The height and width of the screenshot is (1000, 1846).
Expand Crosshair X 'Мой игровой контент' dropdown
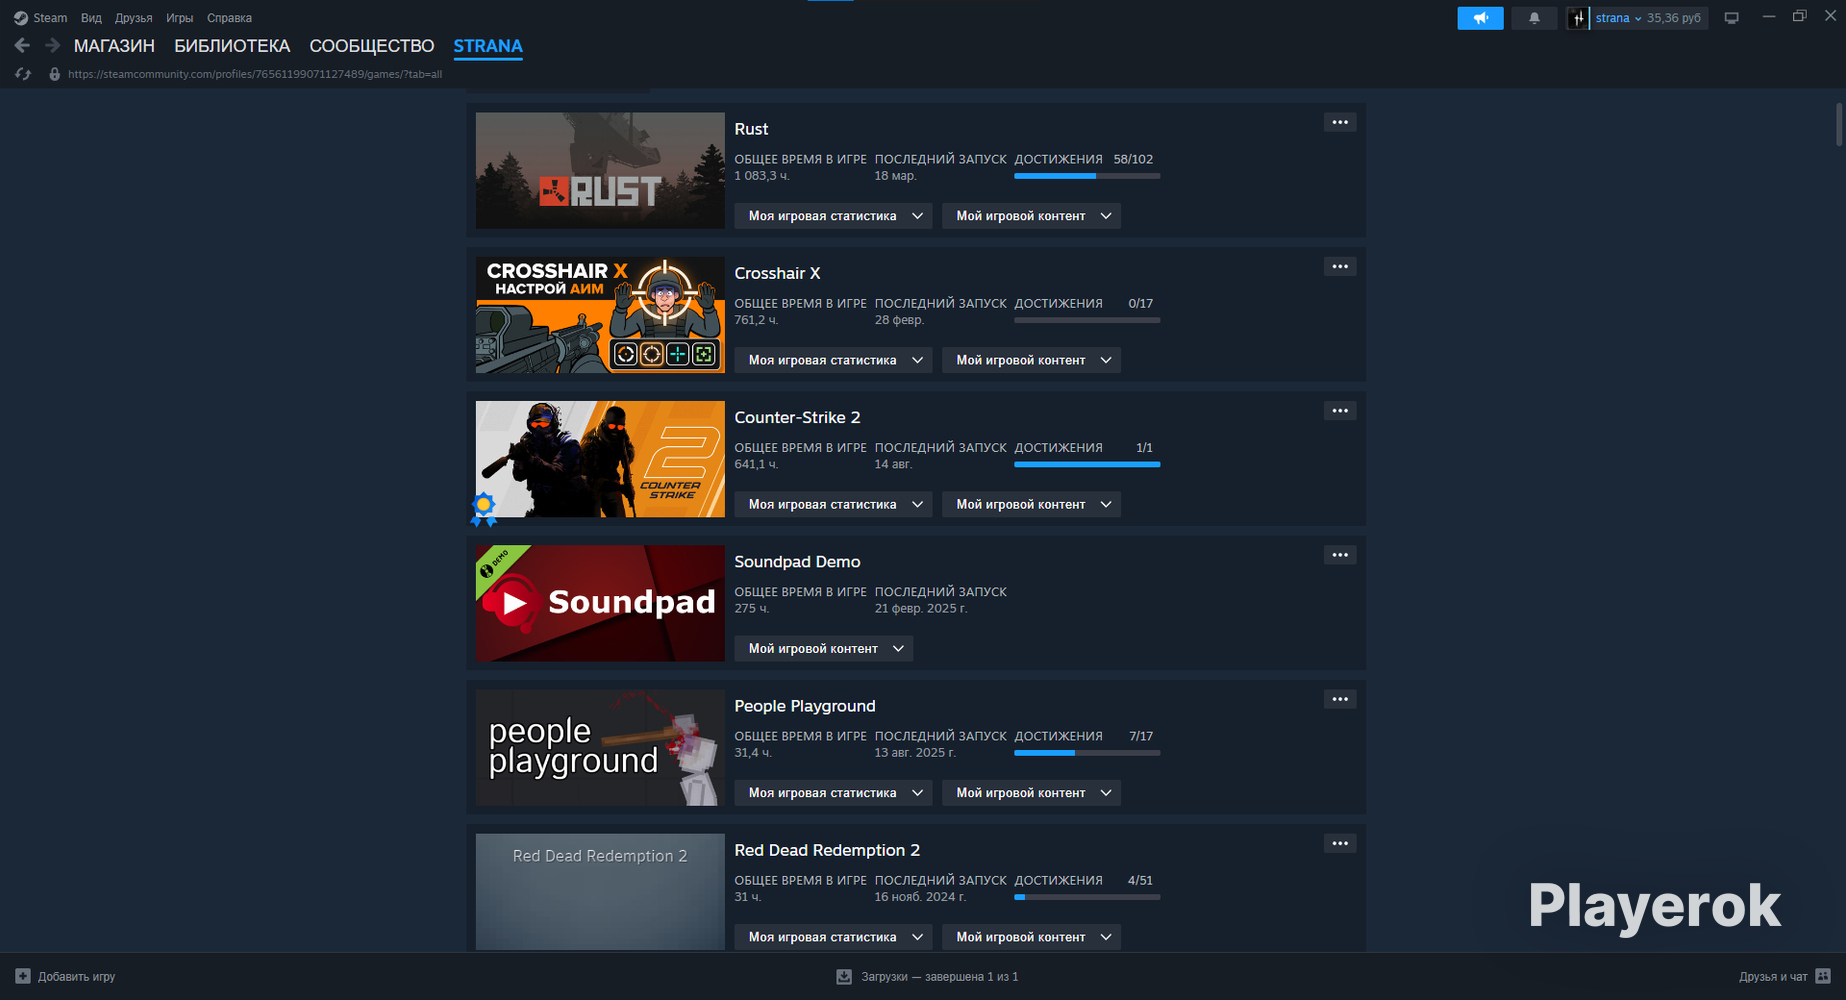pyautogui.click(x=1031, y=360)
